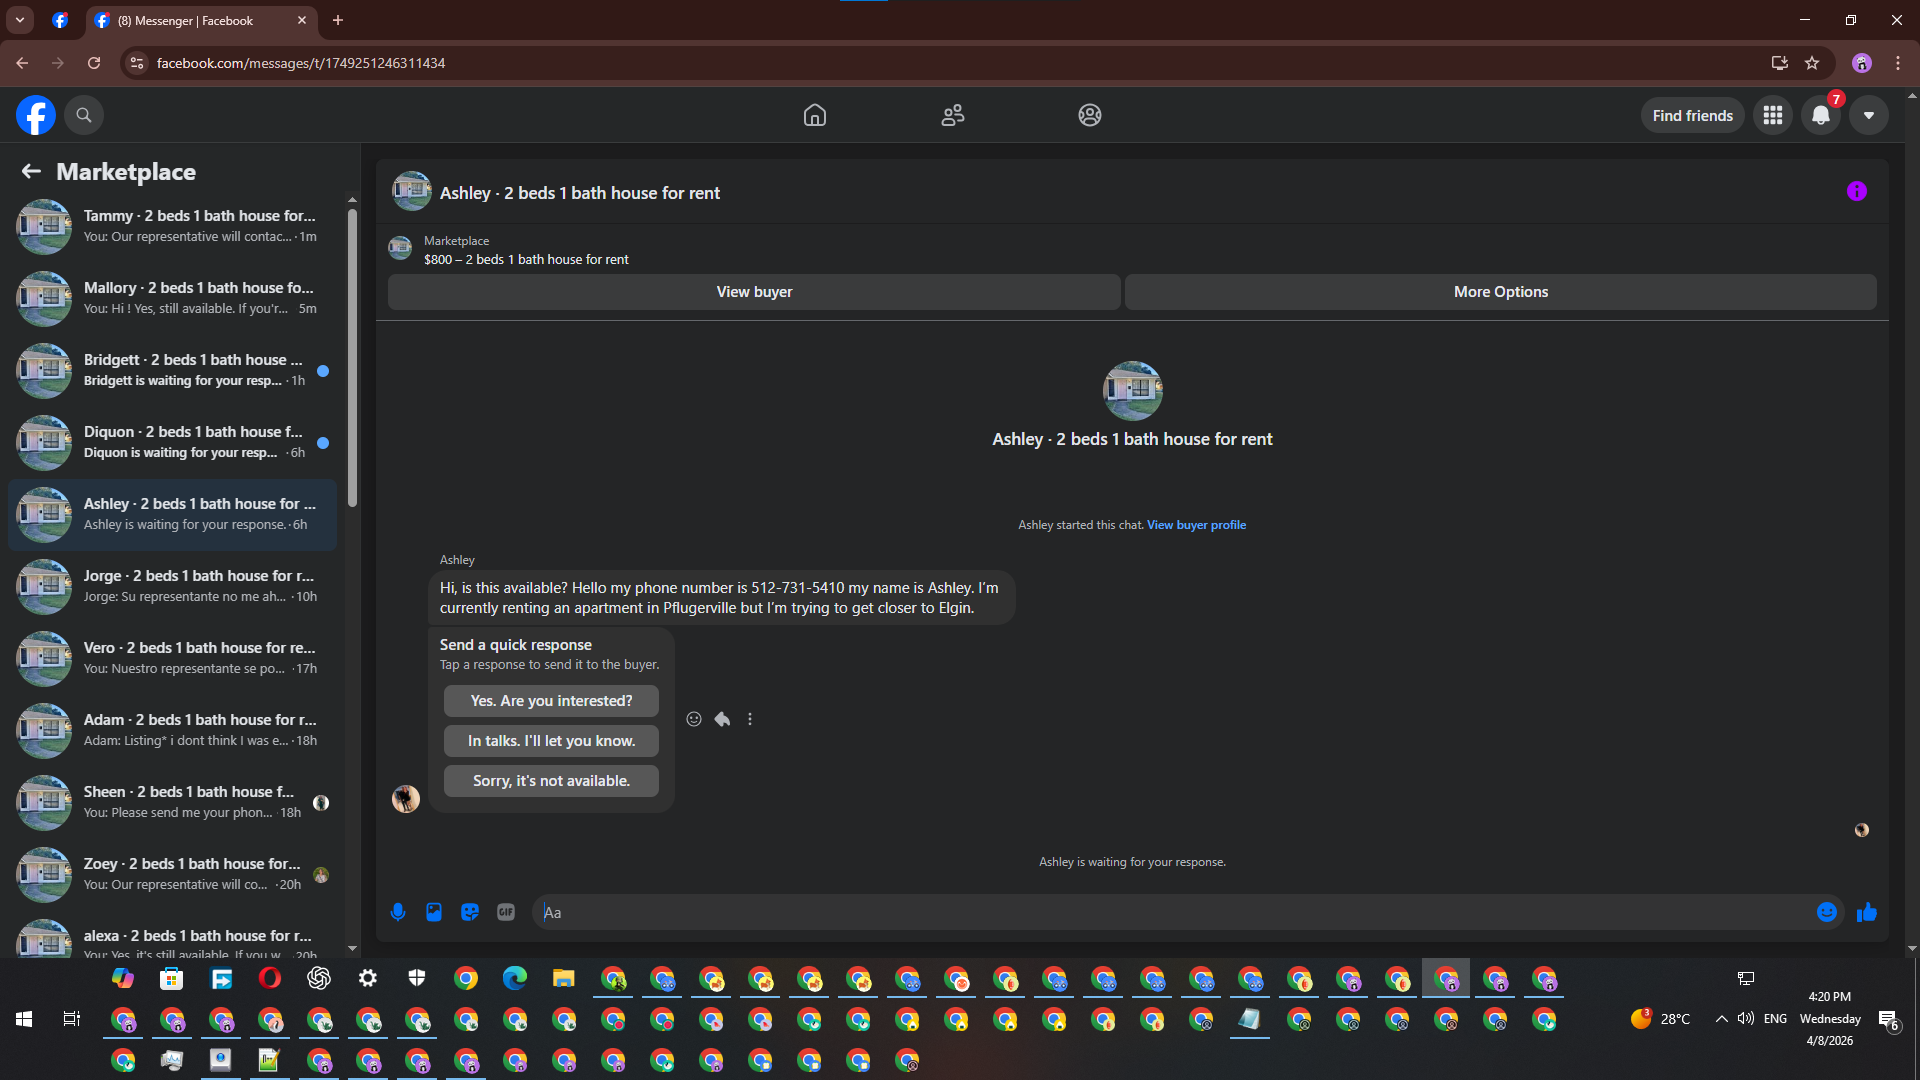
Task: Reply to Ashley's message arrow icon
Action: coord(722,719)
